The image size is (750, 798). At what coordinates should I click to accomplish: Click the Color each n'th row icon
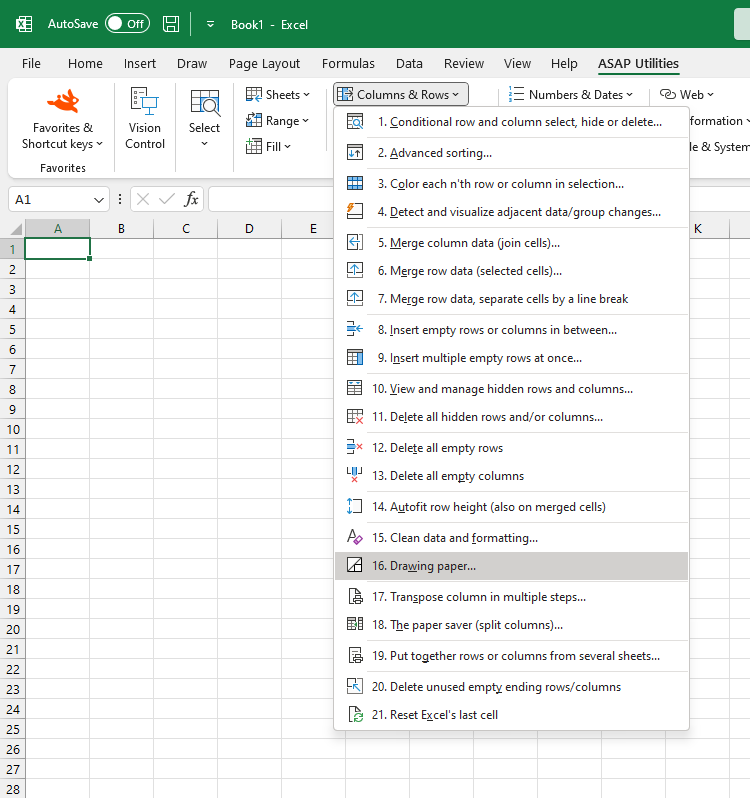355,184
